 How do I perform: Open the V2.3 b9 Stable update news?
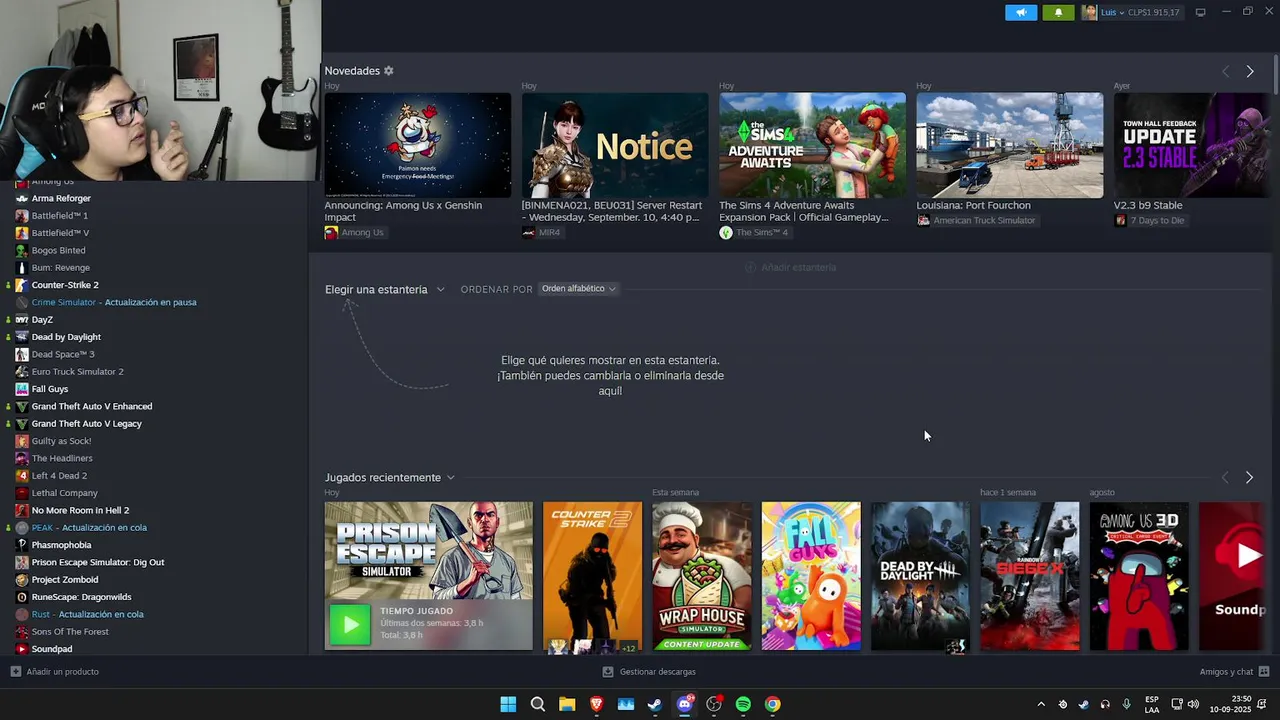[1192, 145]
